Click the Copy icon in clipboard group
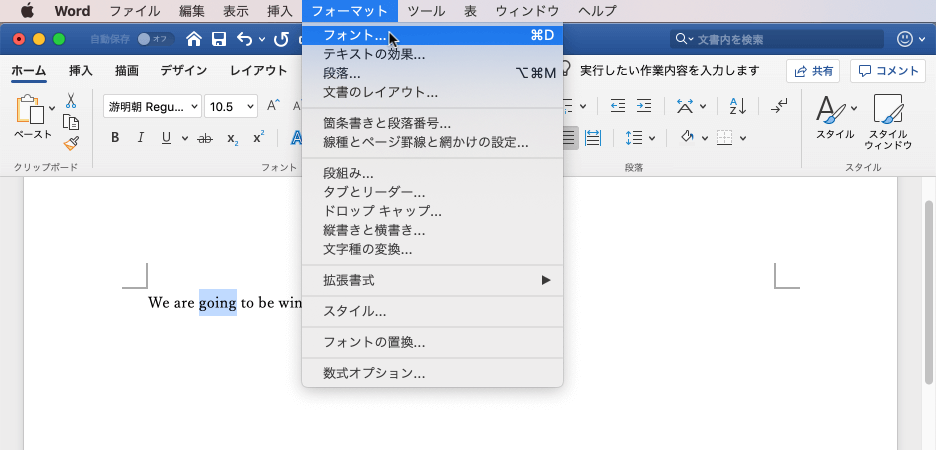 (71, 122)
